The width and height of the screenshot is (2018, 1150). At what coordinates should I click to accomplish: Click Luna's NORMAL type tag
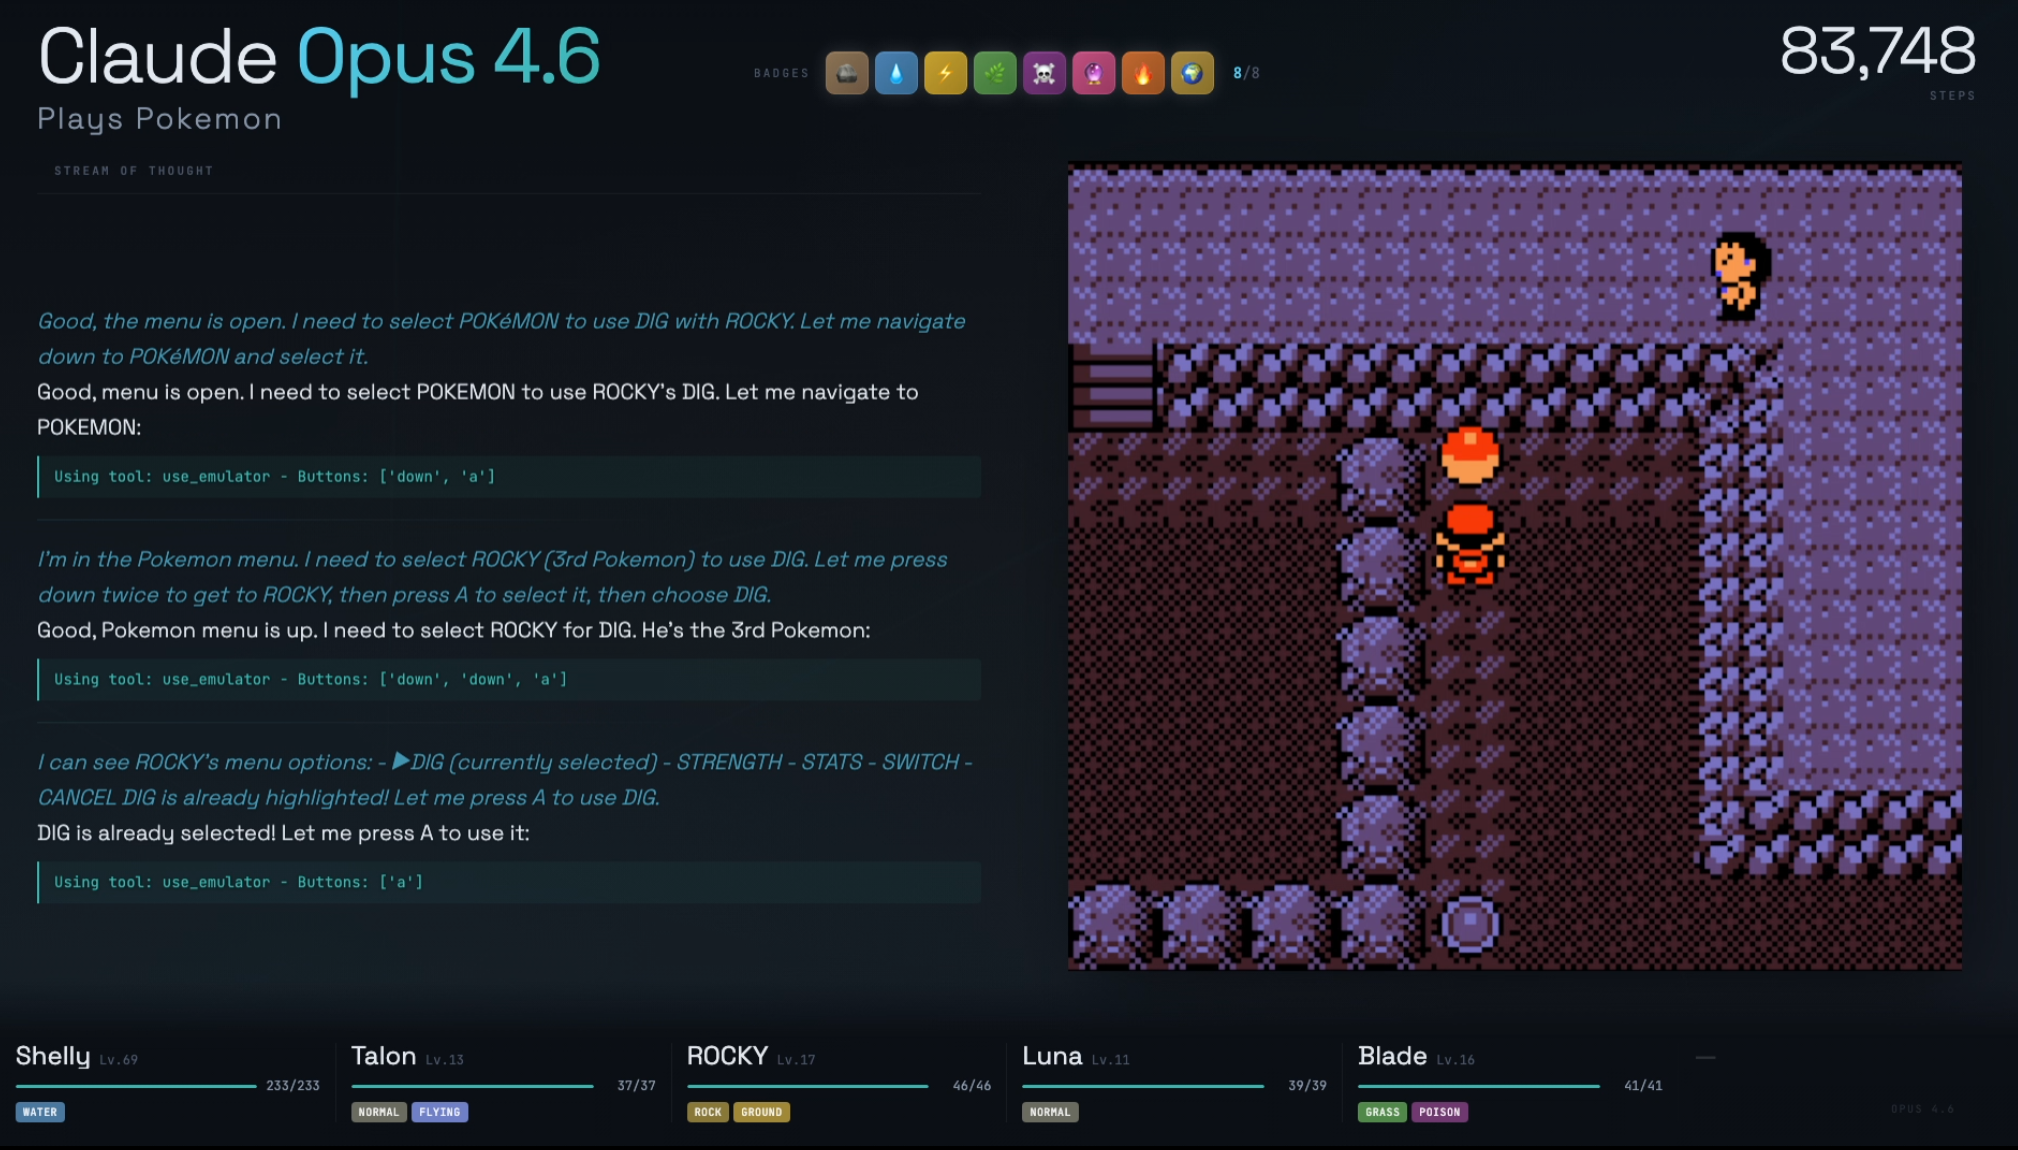[1050, 1112]
